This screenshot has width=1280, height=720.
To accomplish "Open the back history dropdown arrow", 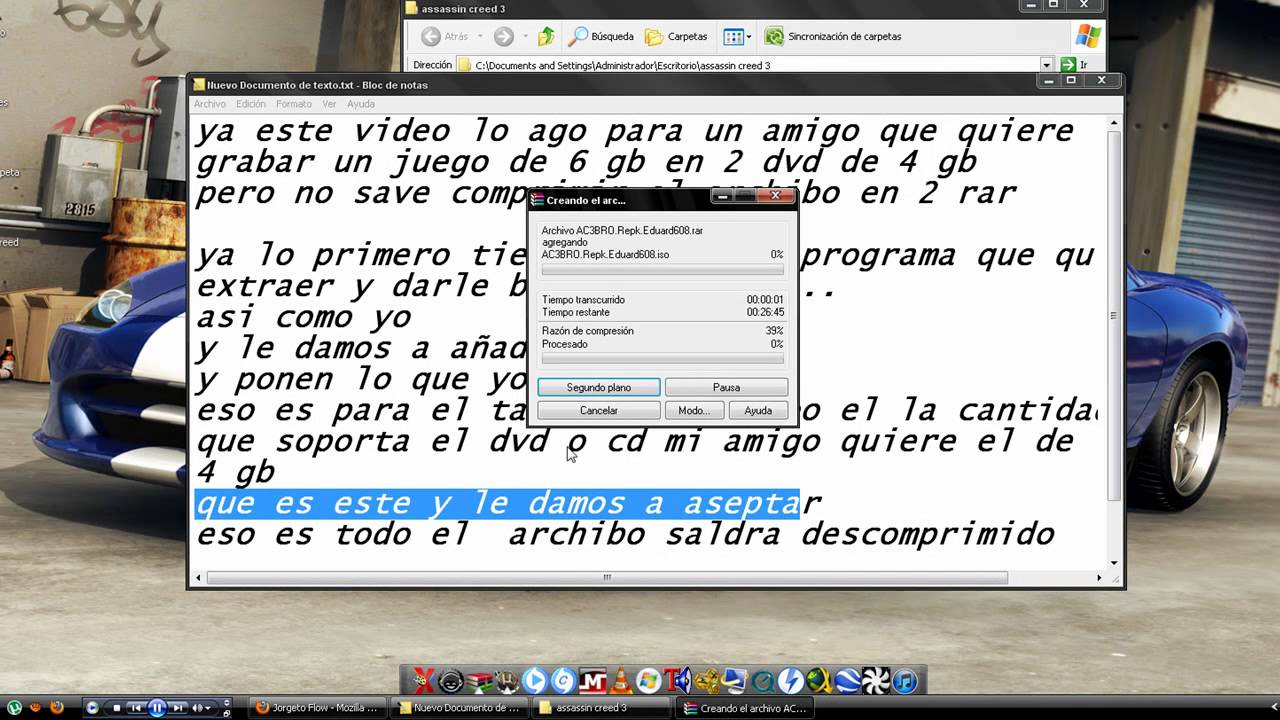I will [480, 36].
